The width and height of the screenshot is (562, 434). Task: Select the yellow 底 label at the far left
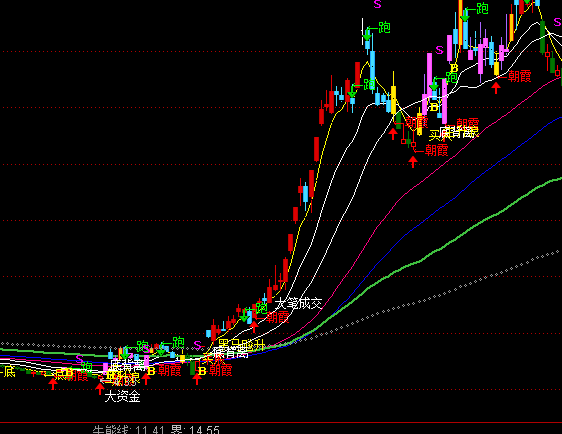tap(8, 372)
